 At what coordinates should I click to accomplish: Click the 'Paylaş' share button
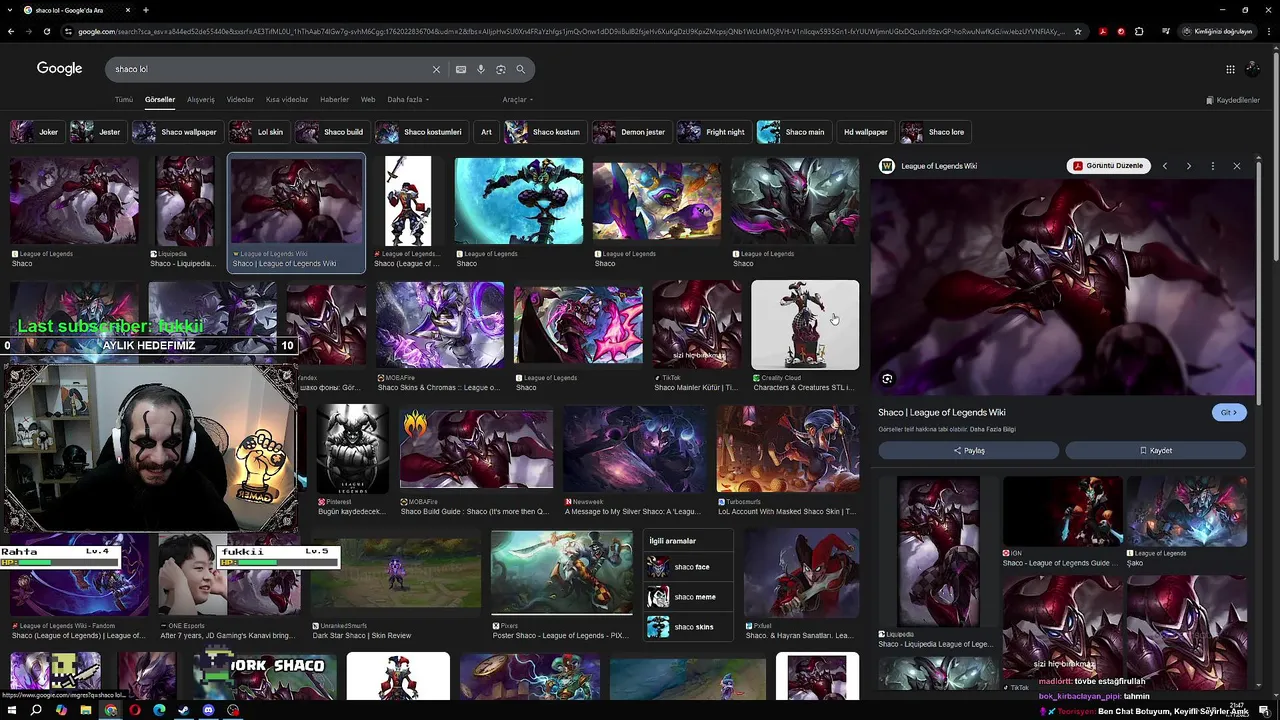pos(968,450)
